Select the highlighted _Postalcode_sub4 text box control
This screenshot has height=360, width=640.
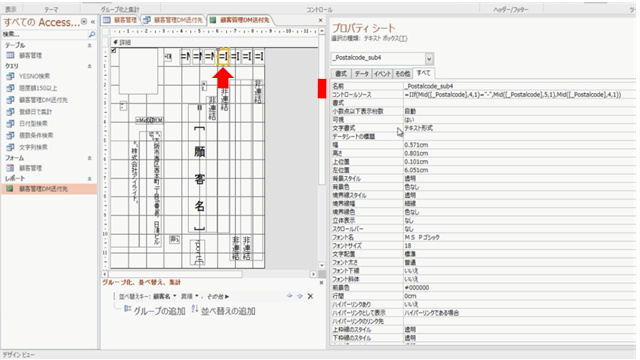coord(223,57)
